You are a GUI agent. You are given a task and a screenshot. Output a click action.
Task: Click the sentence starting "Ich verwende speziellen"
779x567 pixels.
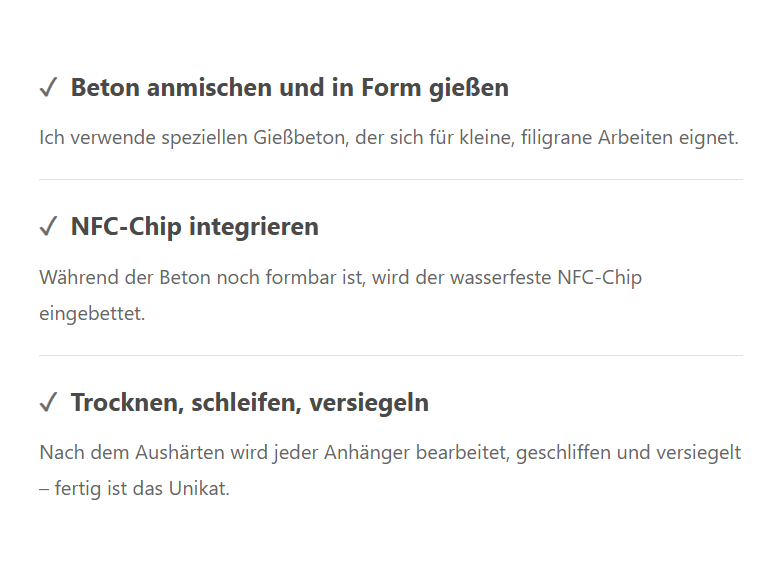[388, 138]
